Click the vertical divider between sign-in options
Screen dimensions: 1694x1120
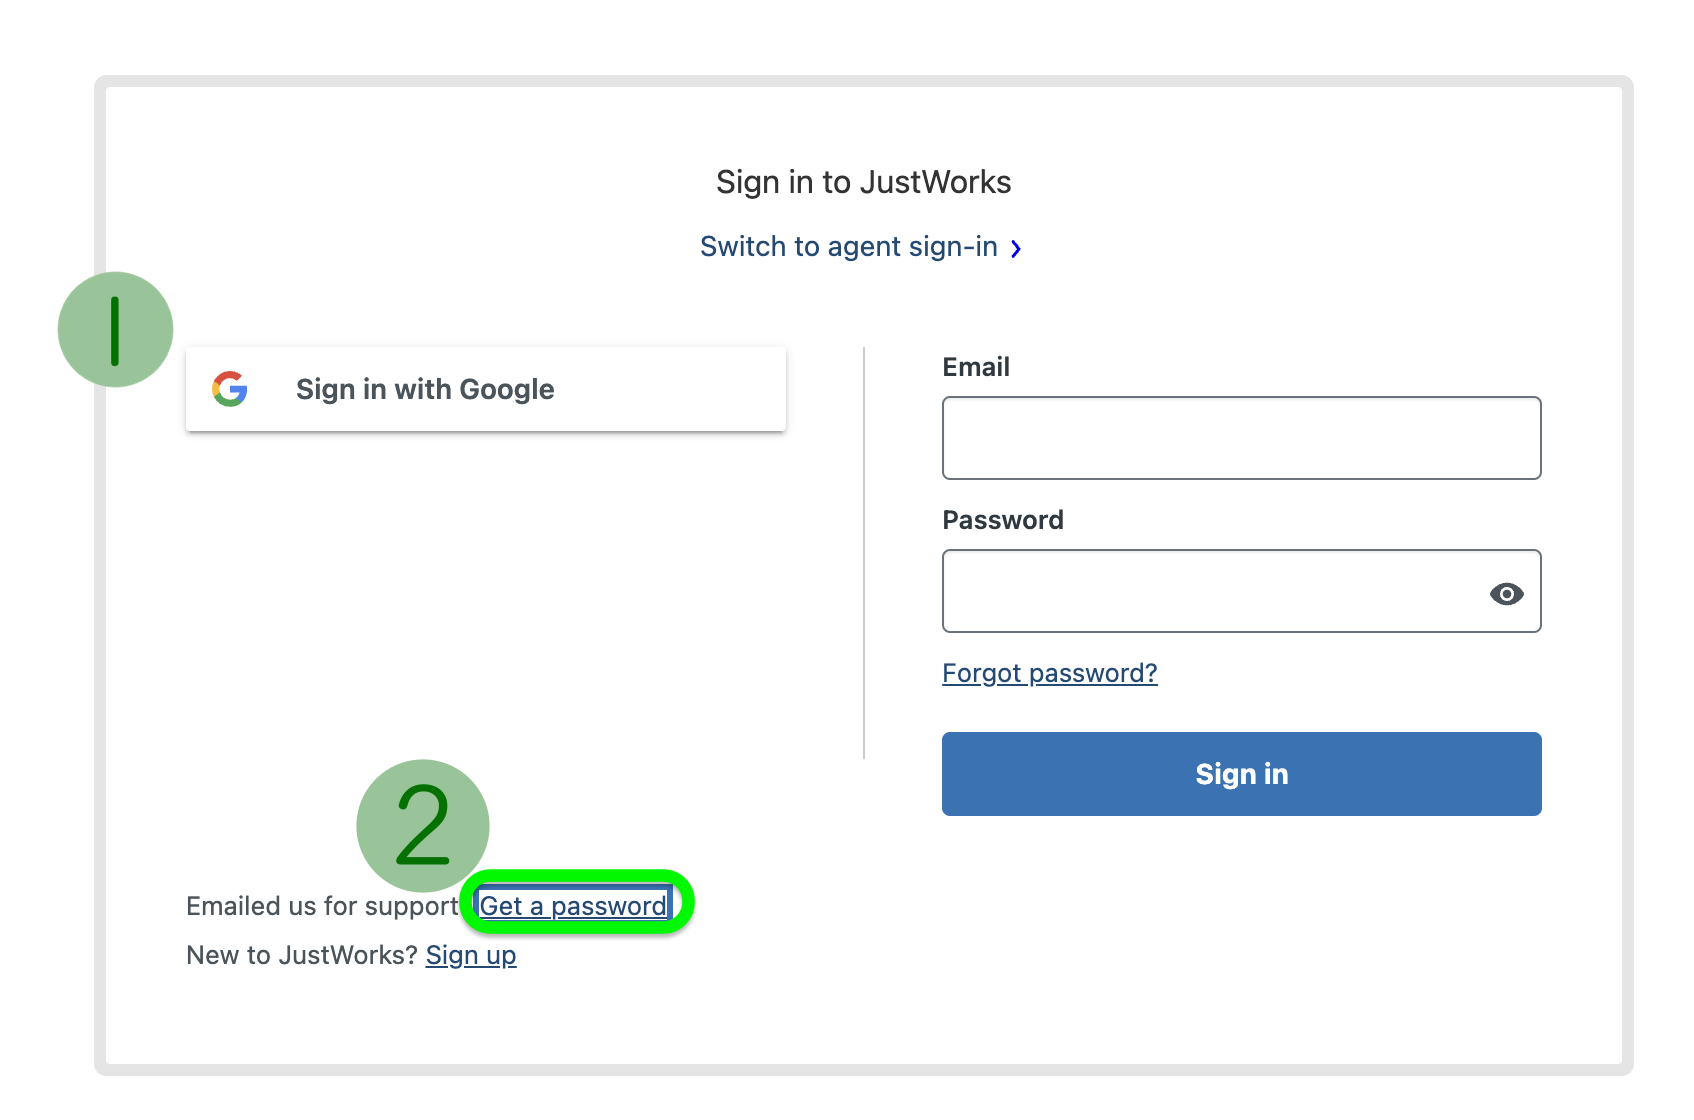[x=864, y=553]
